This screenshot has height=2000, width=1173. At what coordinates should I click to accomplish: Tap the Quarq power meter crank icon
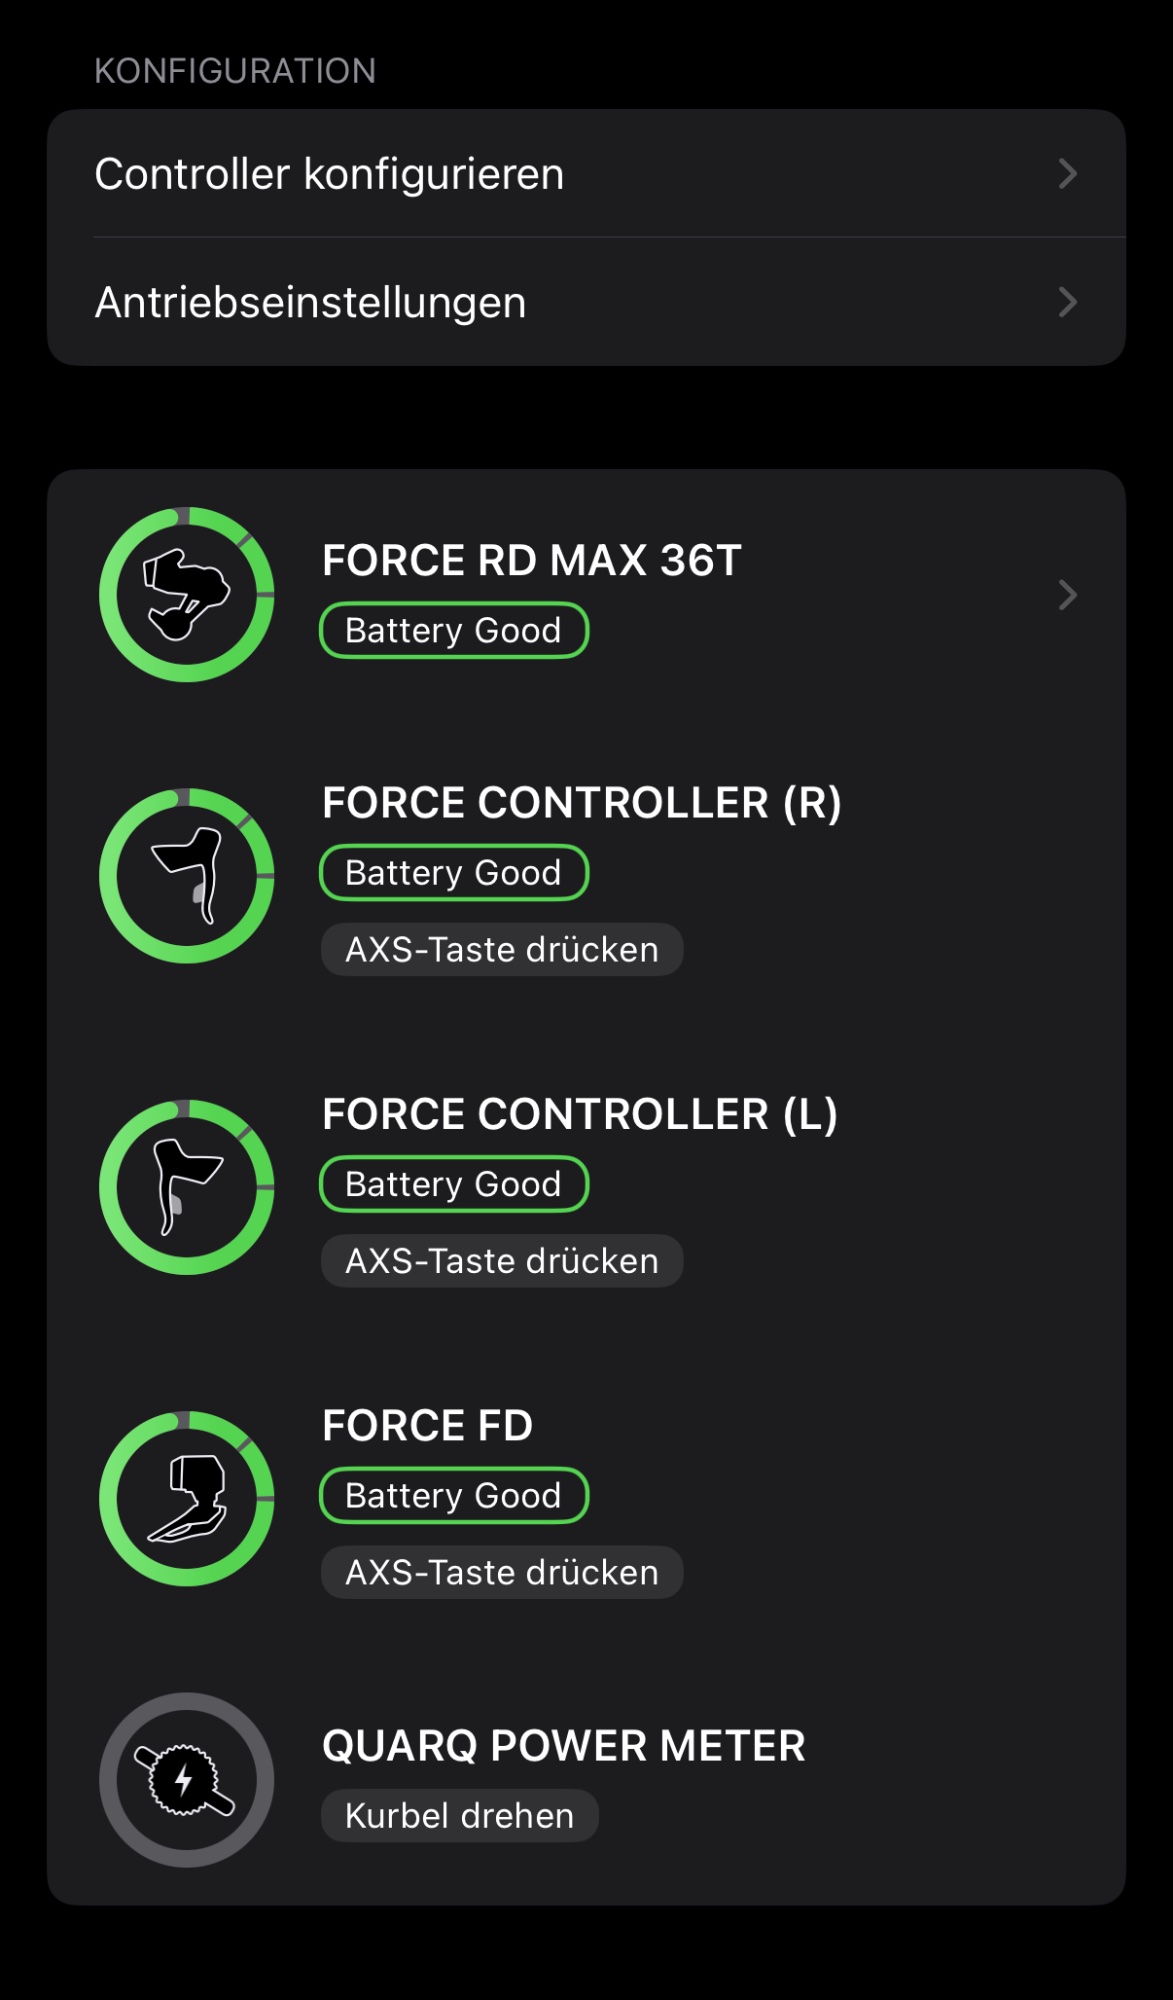tap(187, 1780)
